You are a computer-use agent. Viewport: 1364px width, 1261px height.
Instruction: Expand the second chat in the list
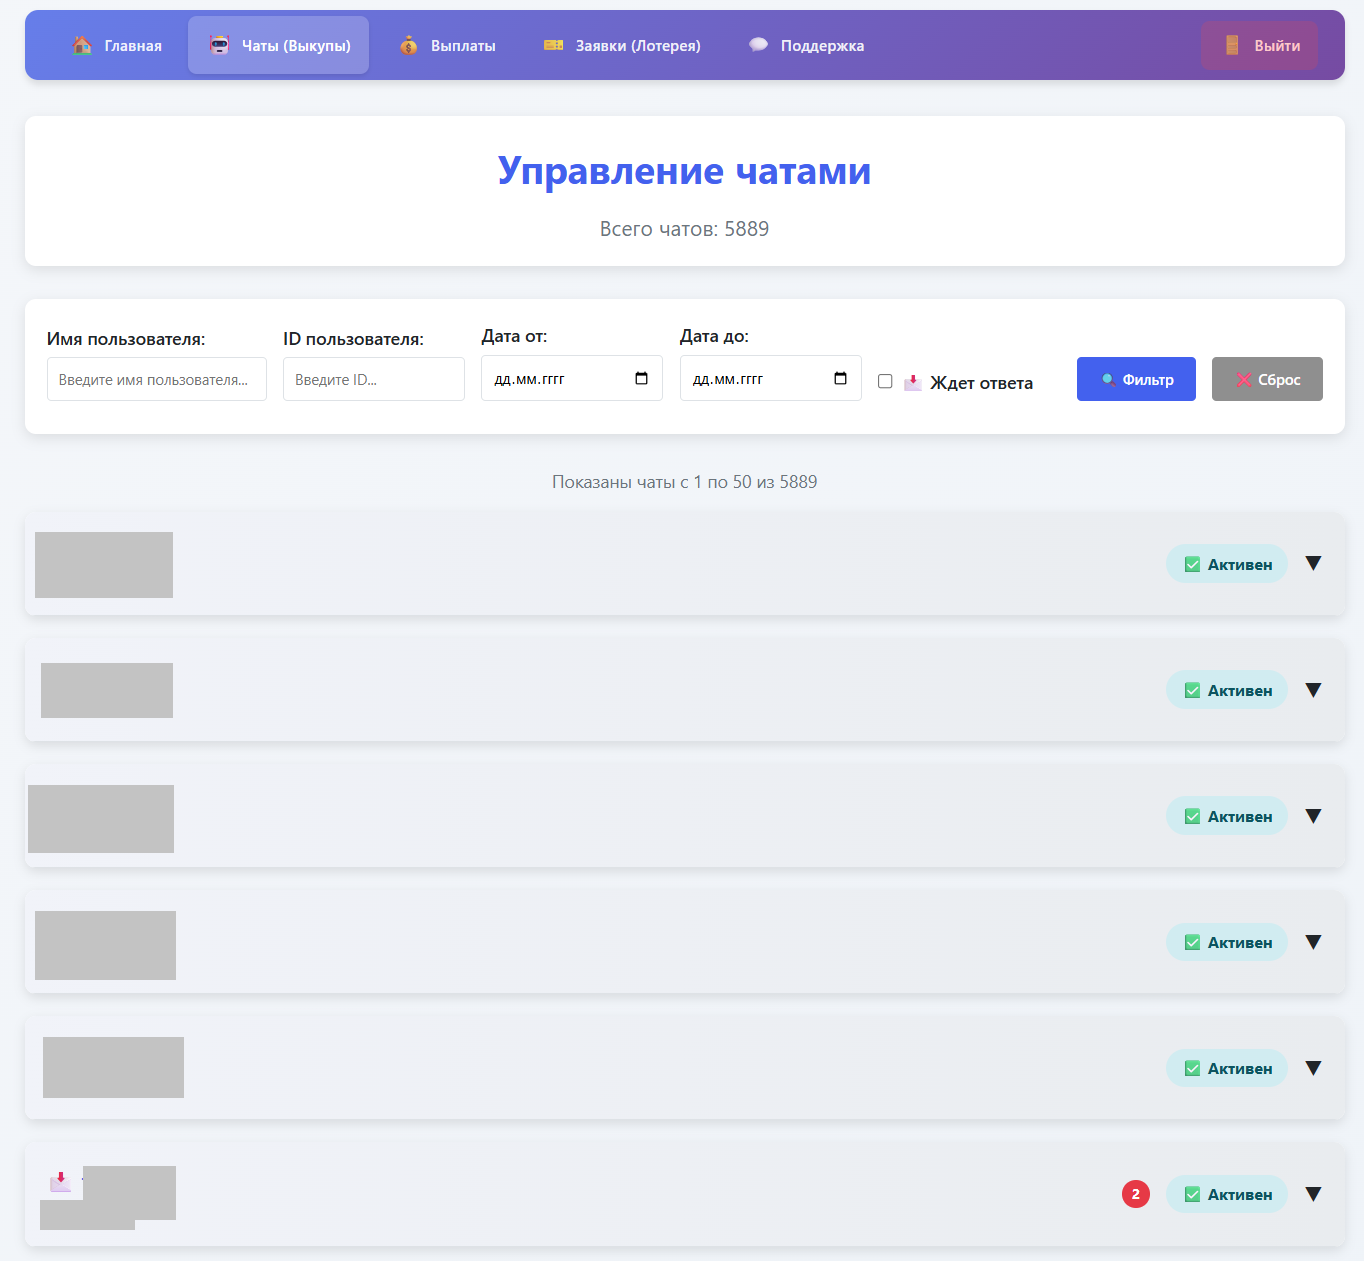click(1314, 689)
